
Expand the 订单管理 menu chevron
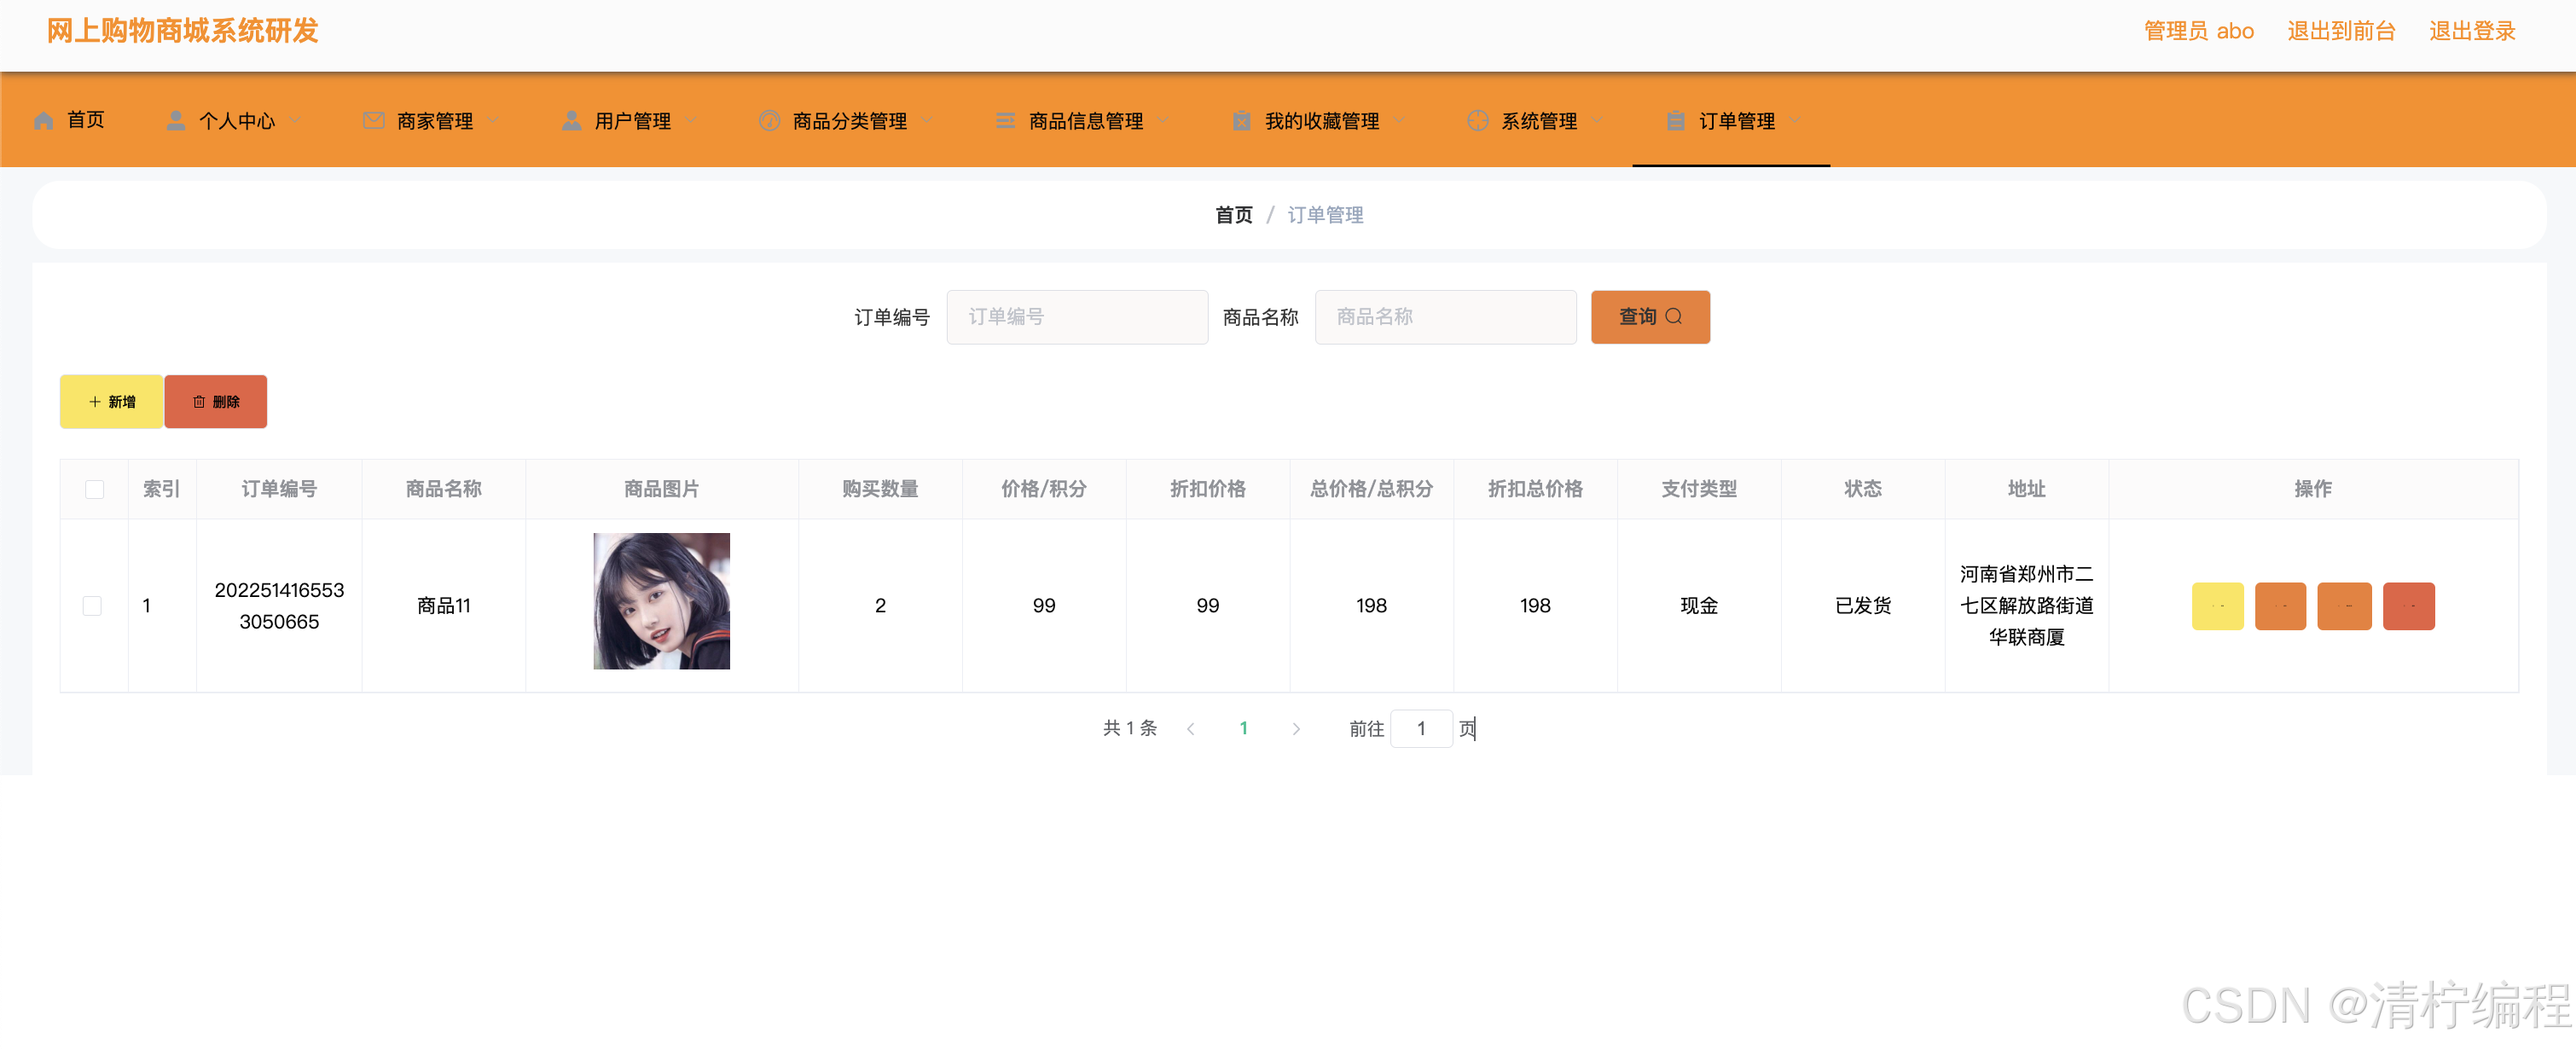click(x=1795, y=121)
